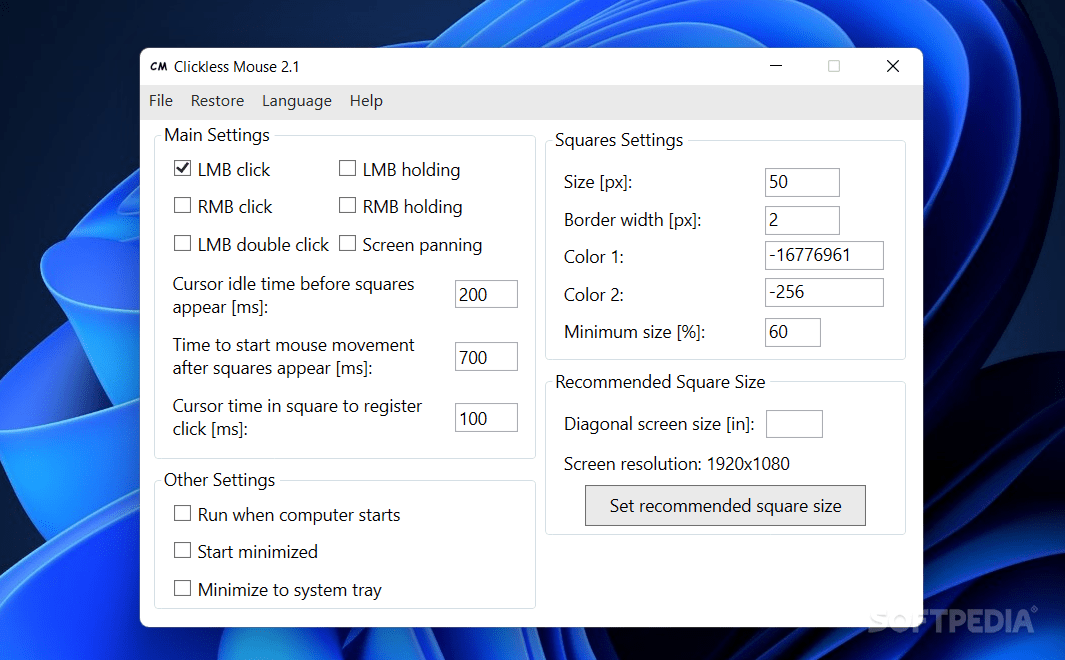Screen dimensions: 1065x660
Task: Click the Minimum size field showing 60
Action: tap(793, 332)
